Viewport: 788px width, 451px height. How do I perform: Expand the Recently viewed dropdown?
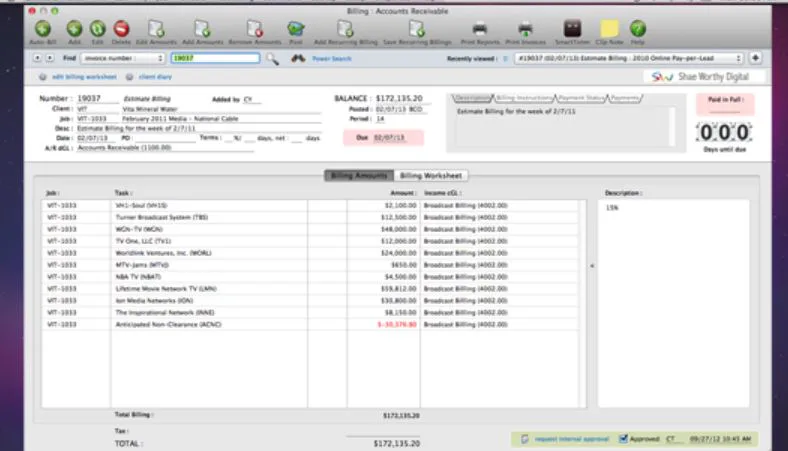click(x=628, y=58)
